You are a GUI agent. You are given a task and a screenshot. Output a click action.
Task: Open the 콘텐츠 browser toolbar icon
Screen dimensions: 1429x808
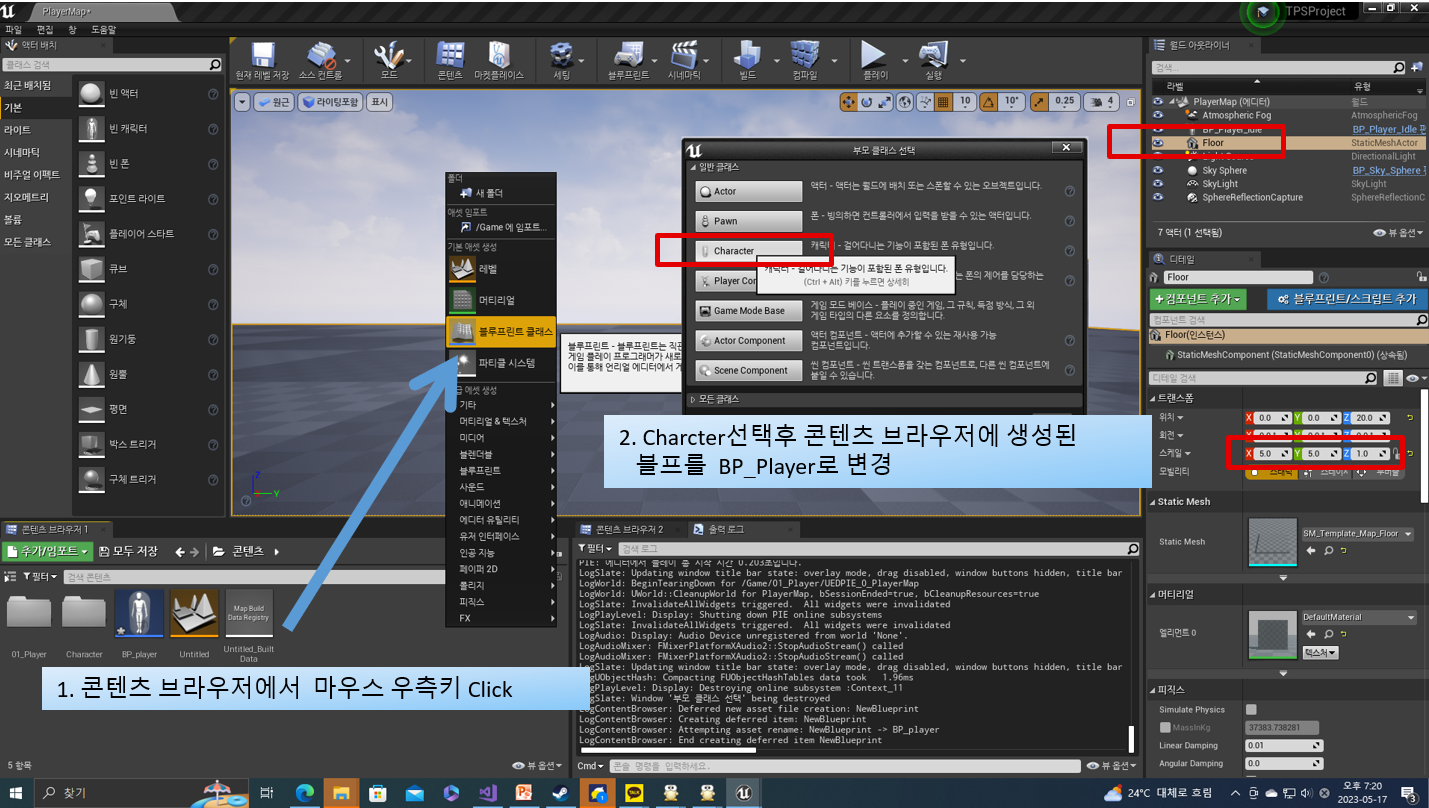(450, 56)
